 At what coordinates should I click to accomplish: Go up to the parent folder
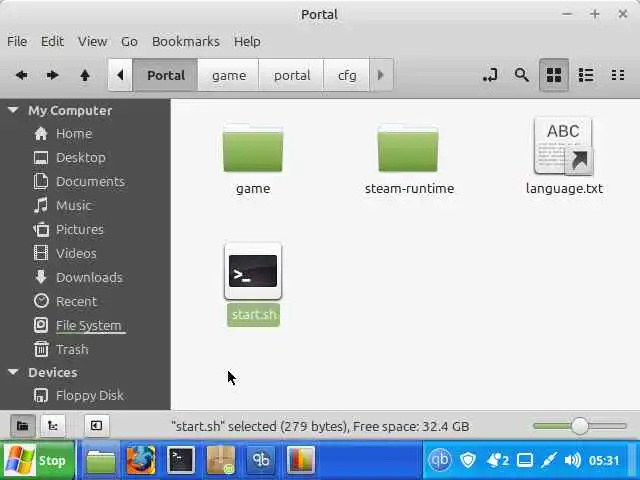(84, 75)
